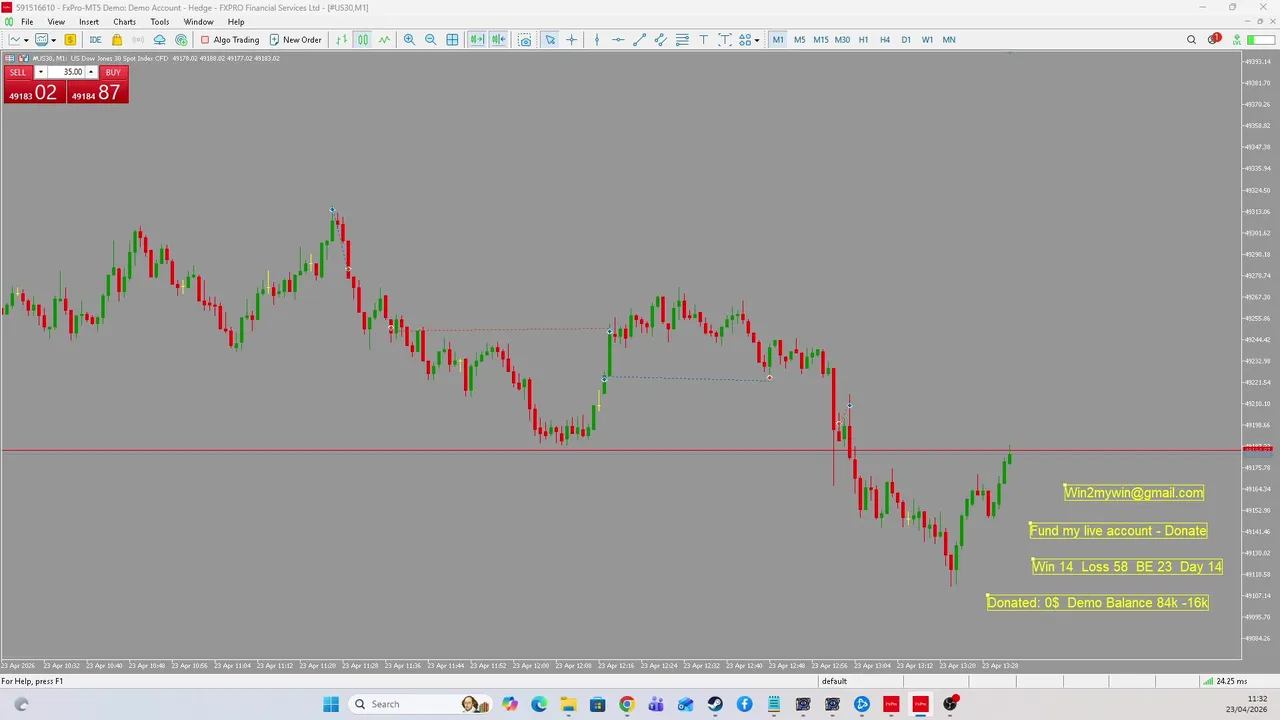Switch chart to bar chart
This screenshot has width=1280, height=720.
342,40
